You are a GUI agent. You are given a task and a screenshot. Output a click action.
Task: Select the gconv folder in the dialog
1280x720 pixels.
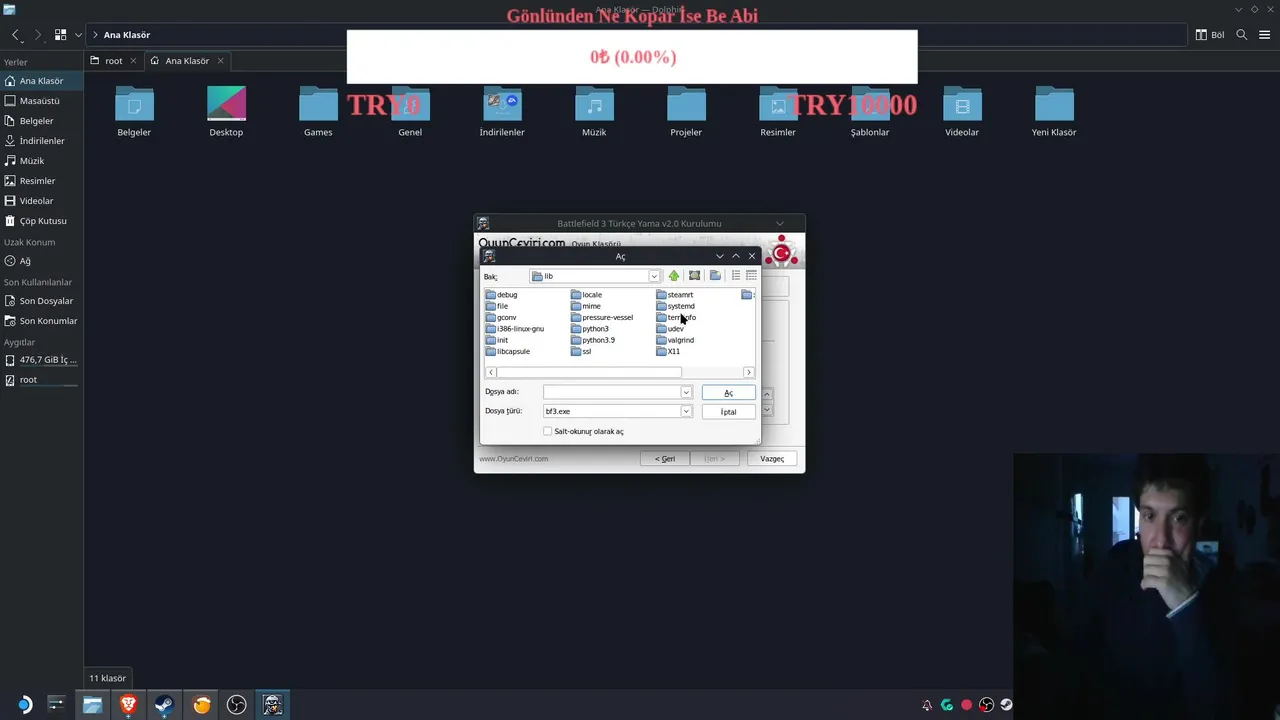pyautogui.click(x=501, y=317)
